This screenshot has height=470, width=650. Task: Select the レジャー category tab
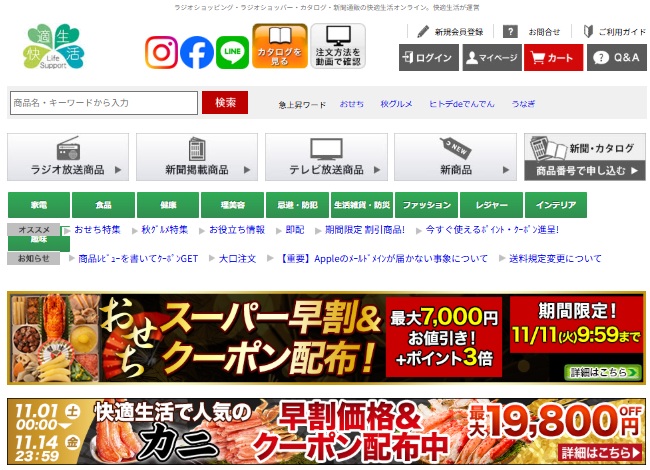[491, 205]
